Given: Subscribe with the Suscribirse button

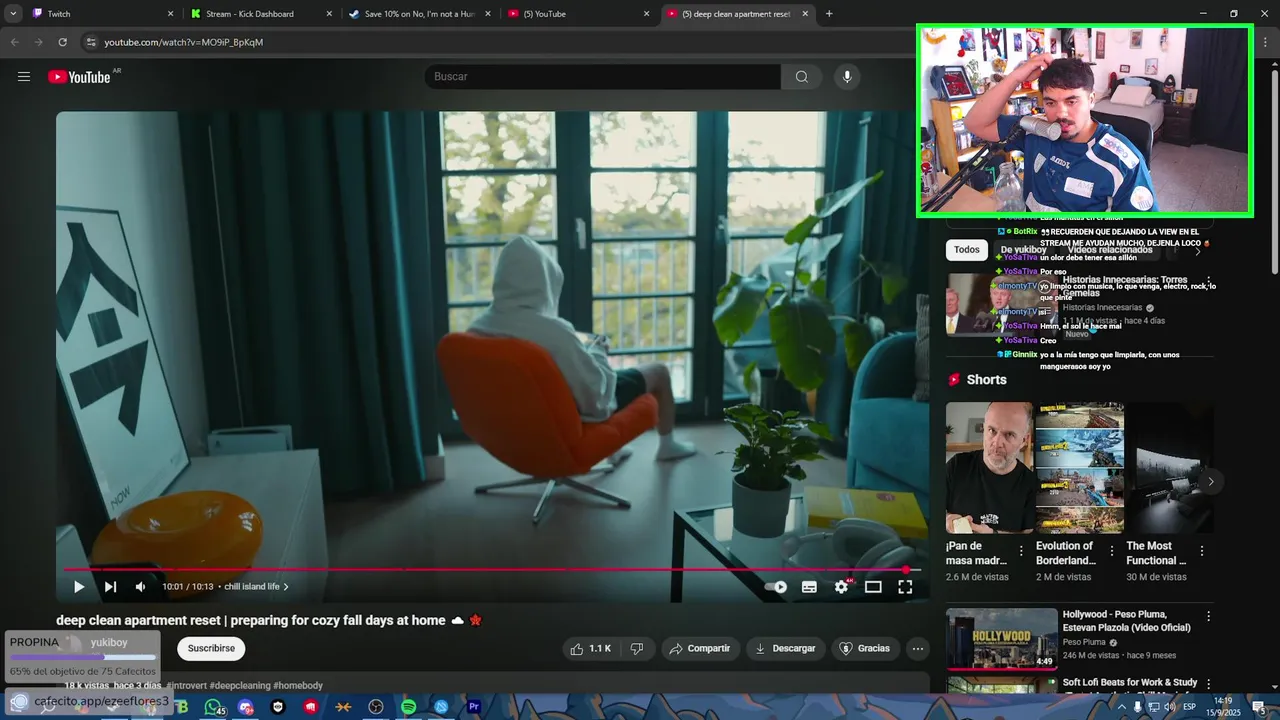Looking at the screenshot, I should coord(211,649).
